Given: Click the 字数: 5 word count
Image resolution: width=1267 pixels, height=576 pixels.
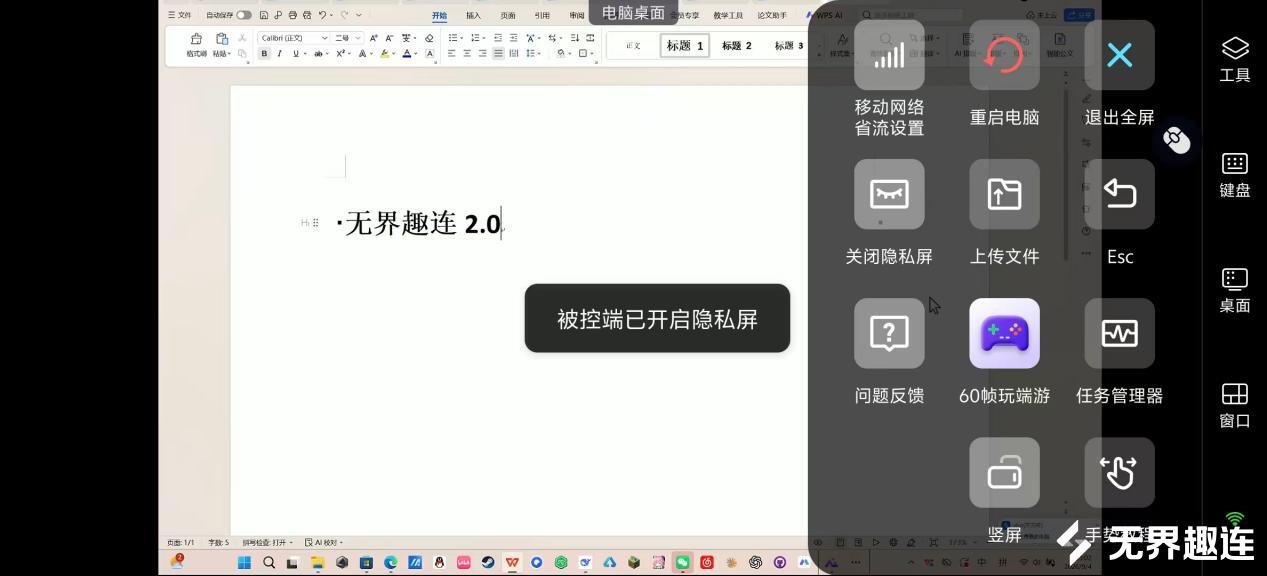Looking at the screenshot, I should tap(218, 542).
